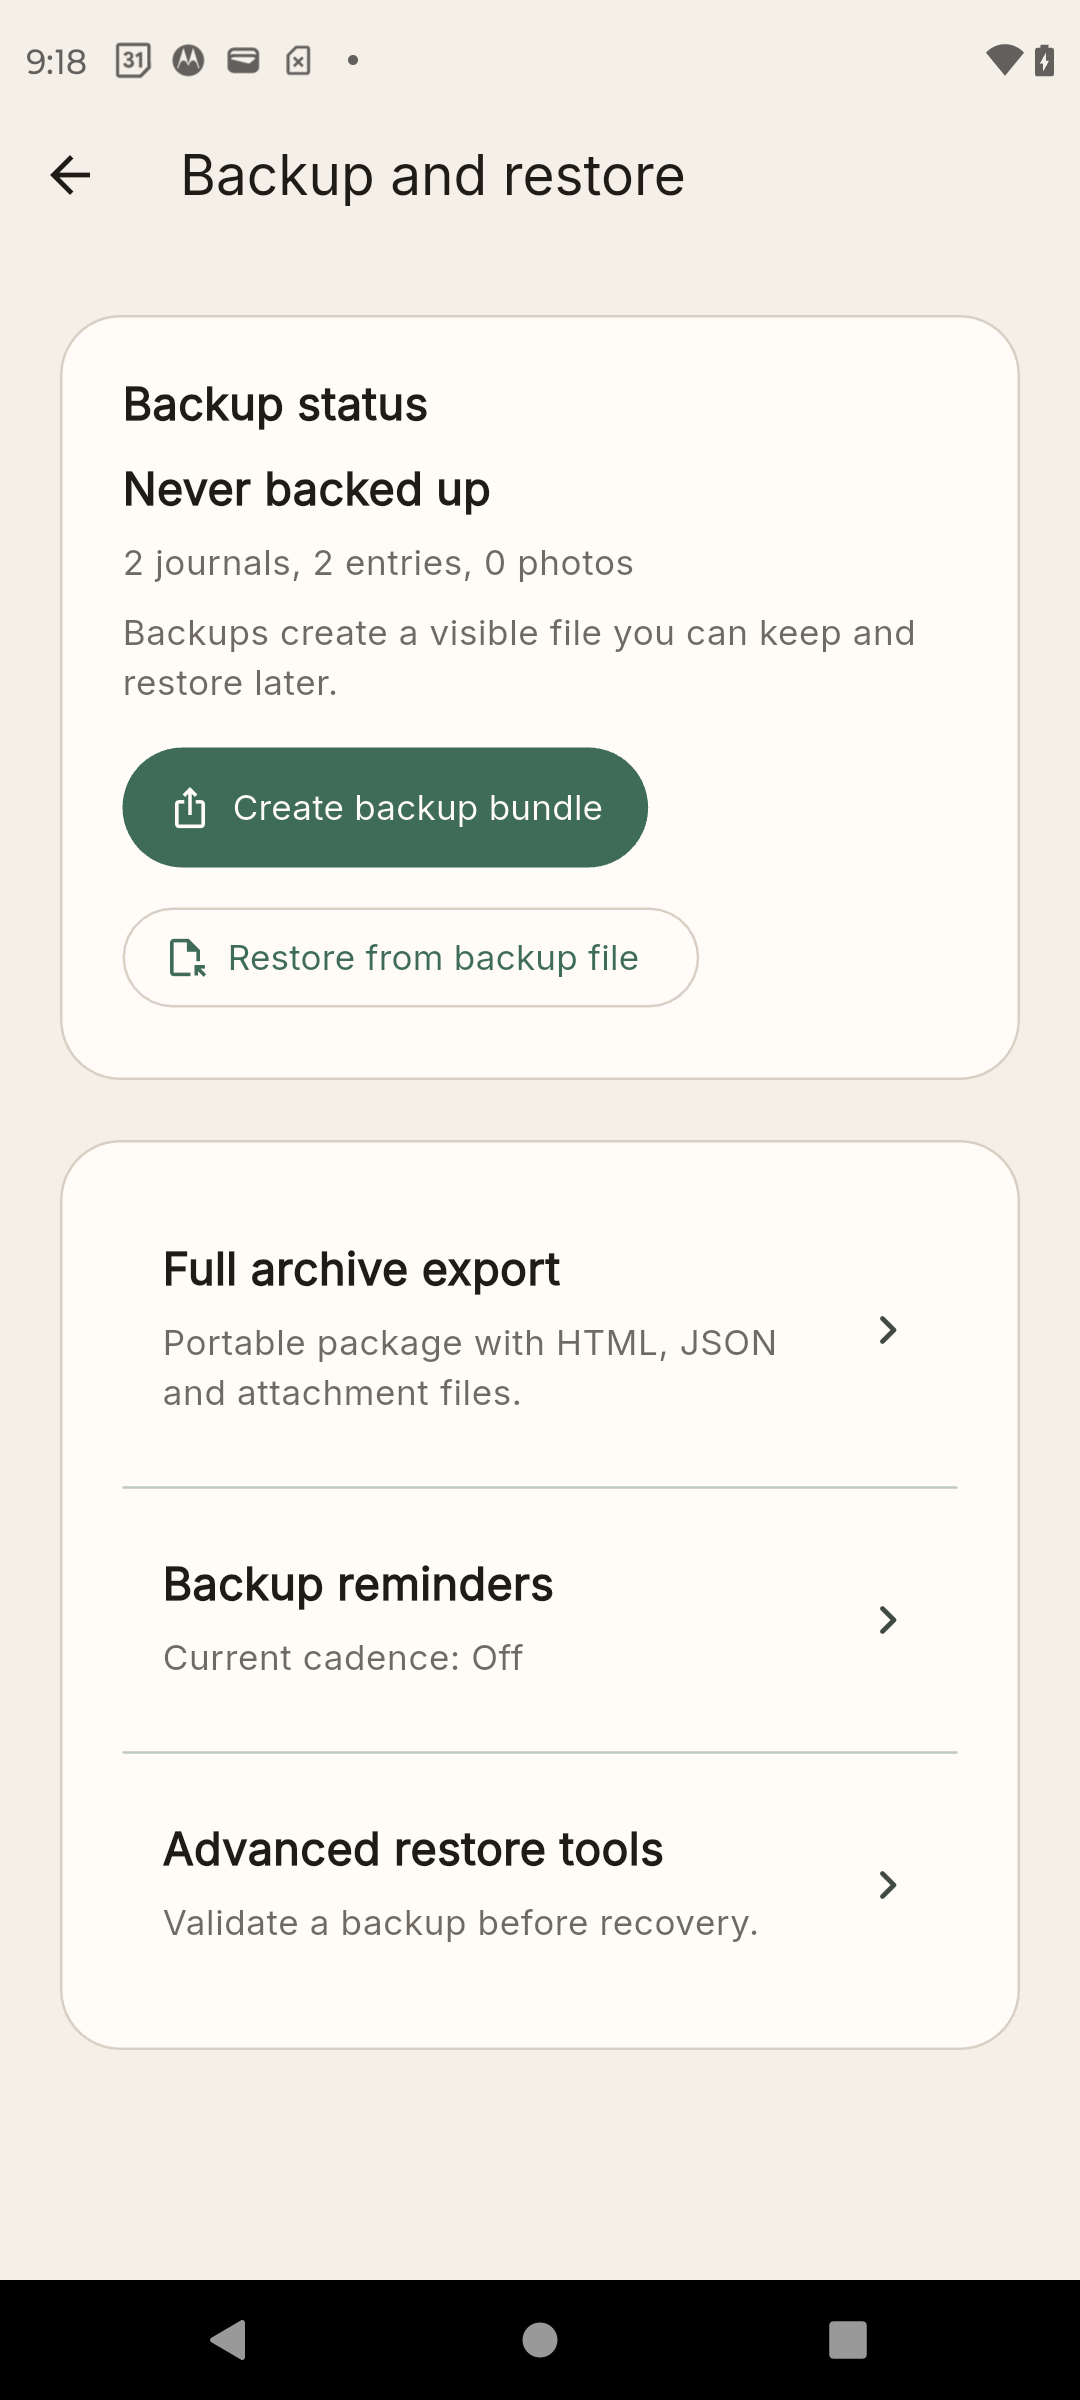This screenshot has height=2400, width=1080.
Task: Expand Advanced restore tools chevron
Action: [x=888, y=1885]
